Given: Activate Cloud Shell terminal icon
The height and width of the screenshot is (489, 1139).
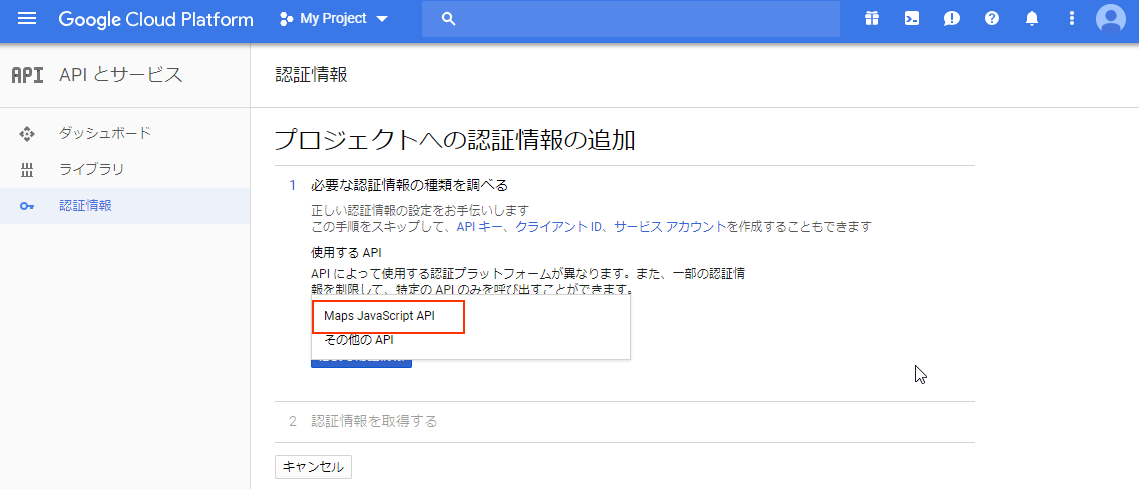Looking at the screenshot, I should pyautogui.click(x=912, y=19).
